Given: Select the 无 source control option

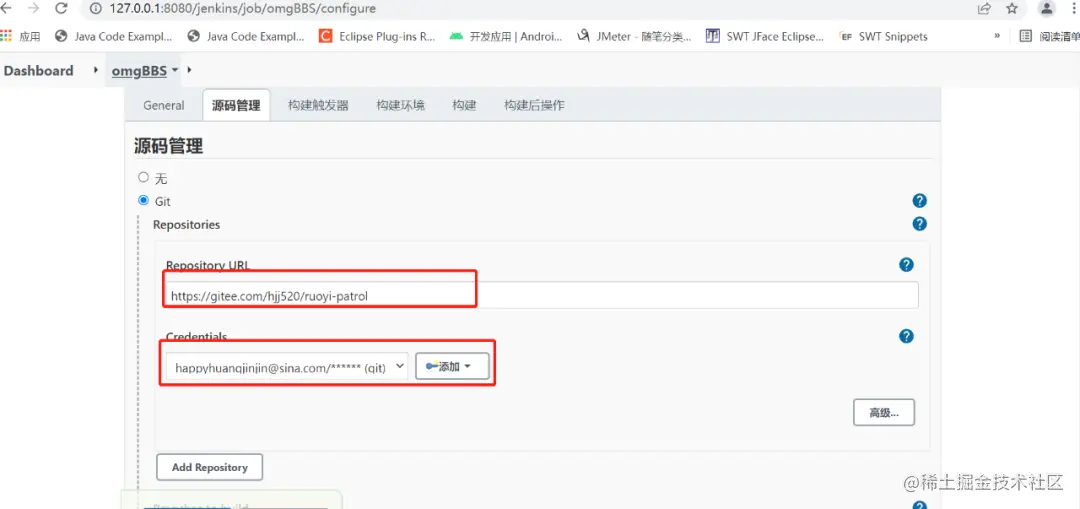Looking at the screenshot, I should click(x=143, y=177).
